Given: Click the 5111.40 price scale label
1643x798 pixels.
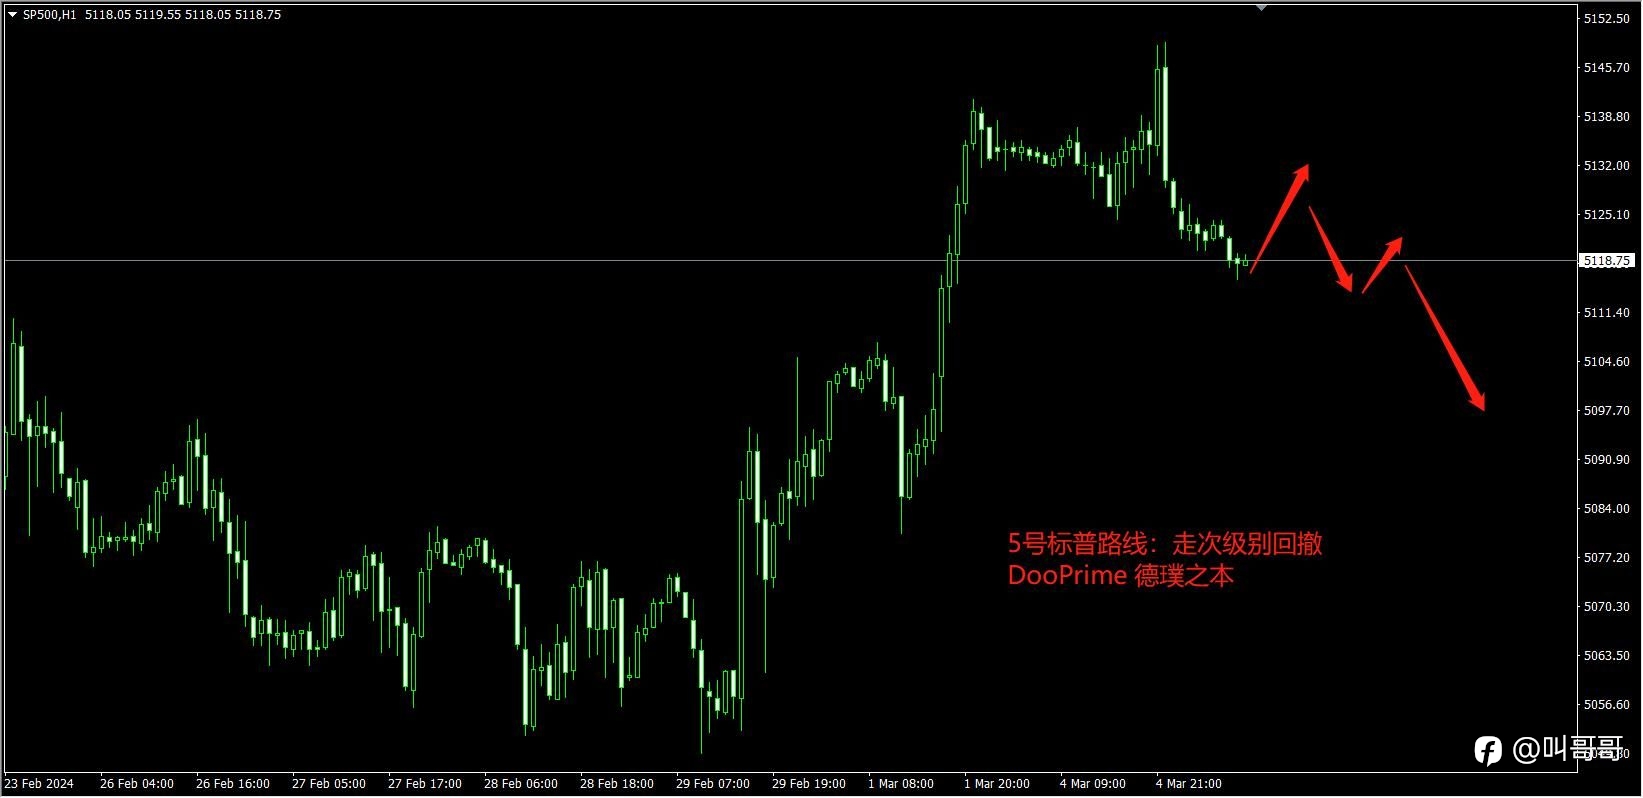Looking at the screenshot, I should (1606, 313).
